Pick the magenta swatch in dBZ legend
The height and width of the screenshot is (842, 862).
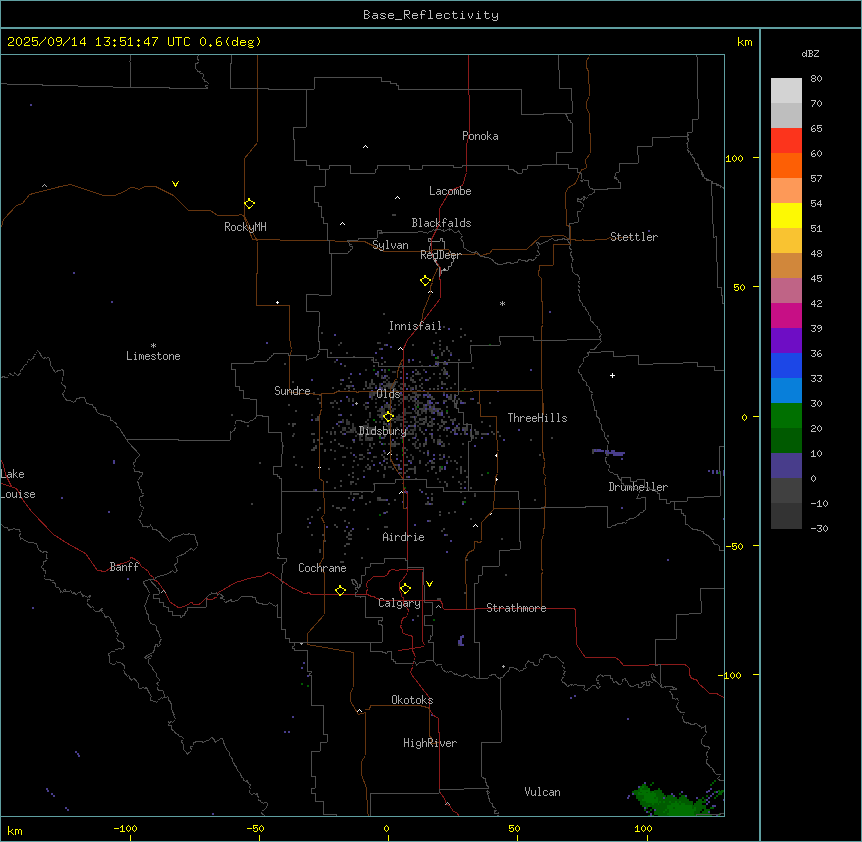[x=786, y=315]
